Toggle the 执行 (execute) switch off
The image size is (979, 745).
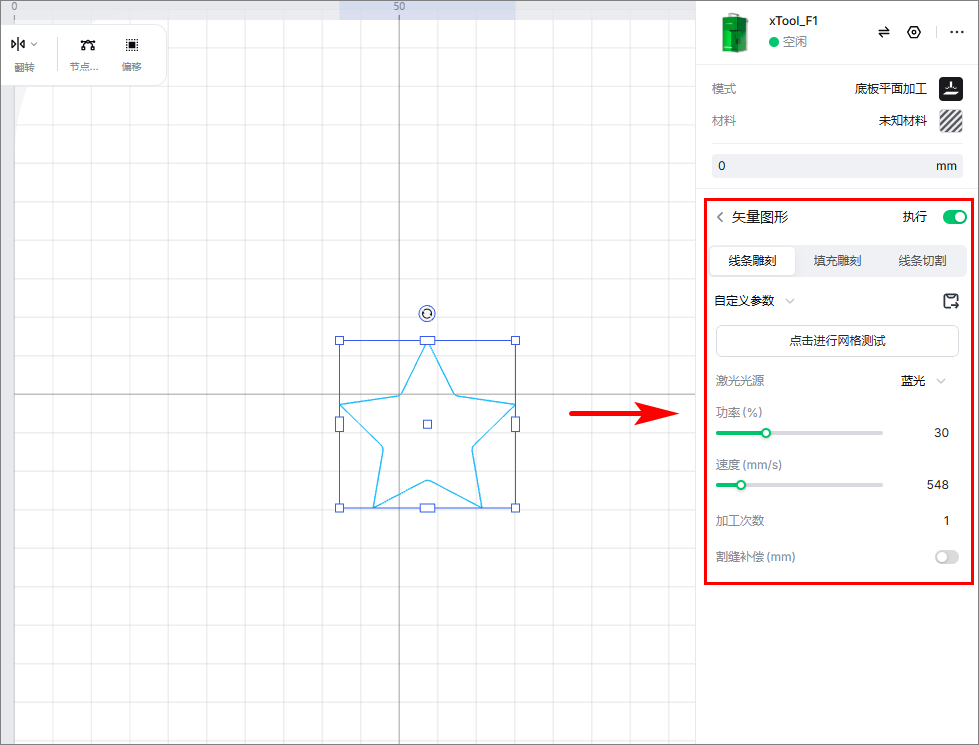(954, 217)
